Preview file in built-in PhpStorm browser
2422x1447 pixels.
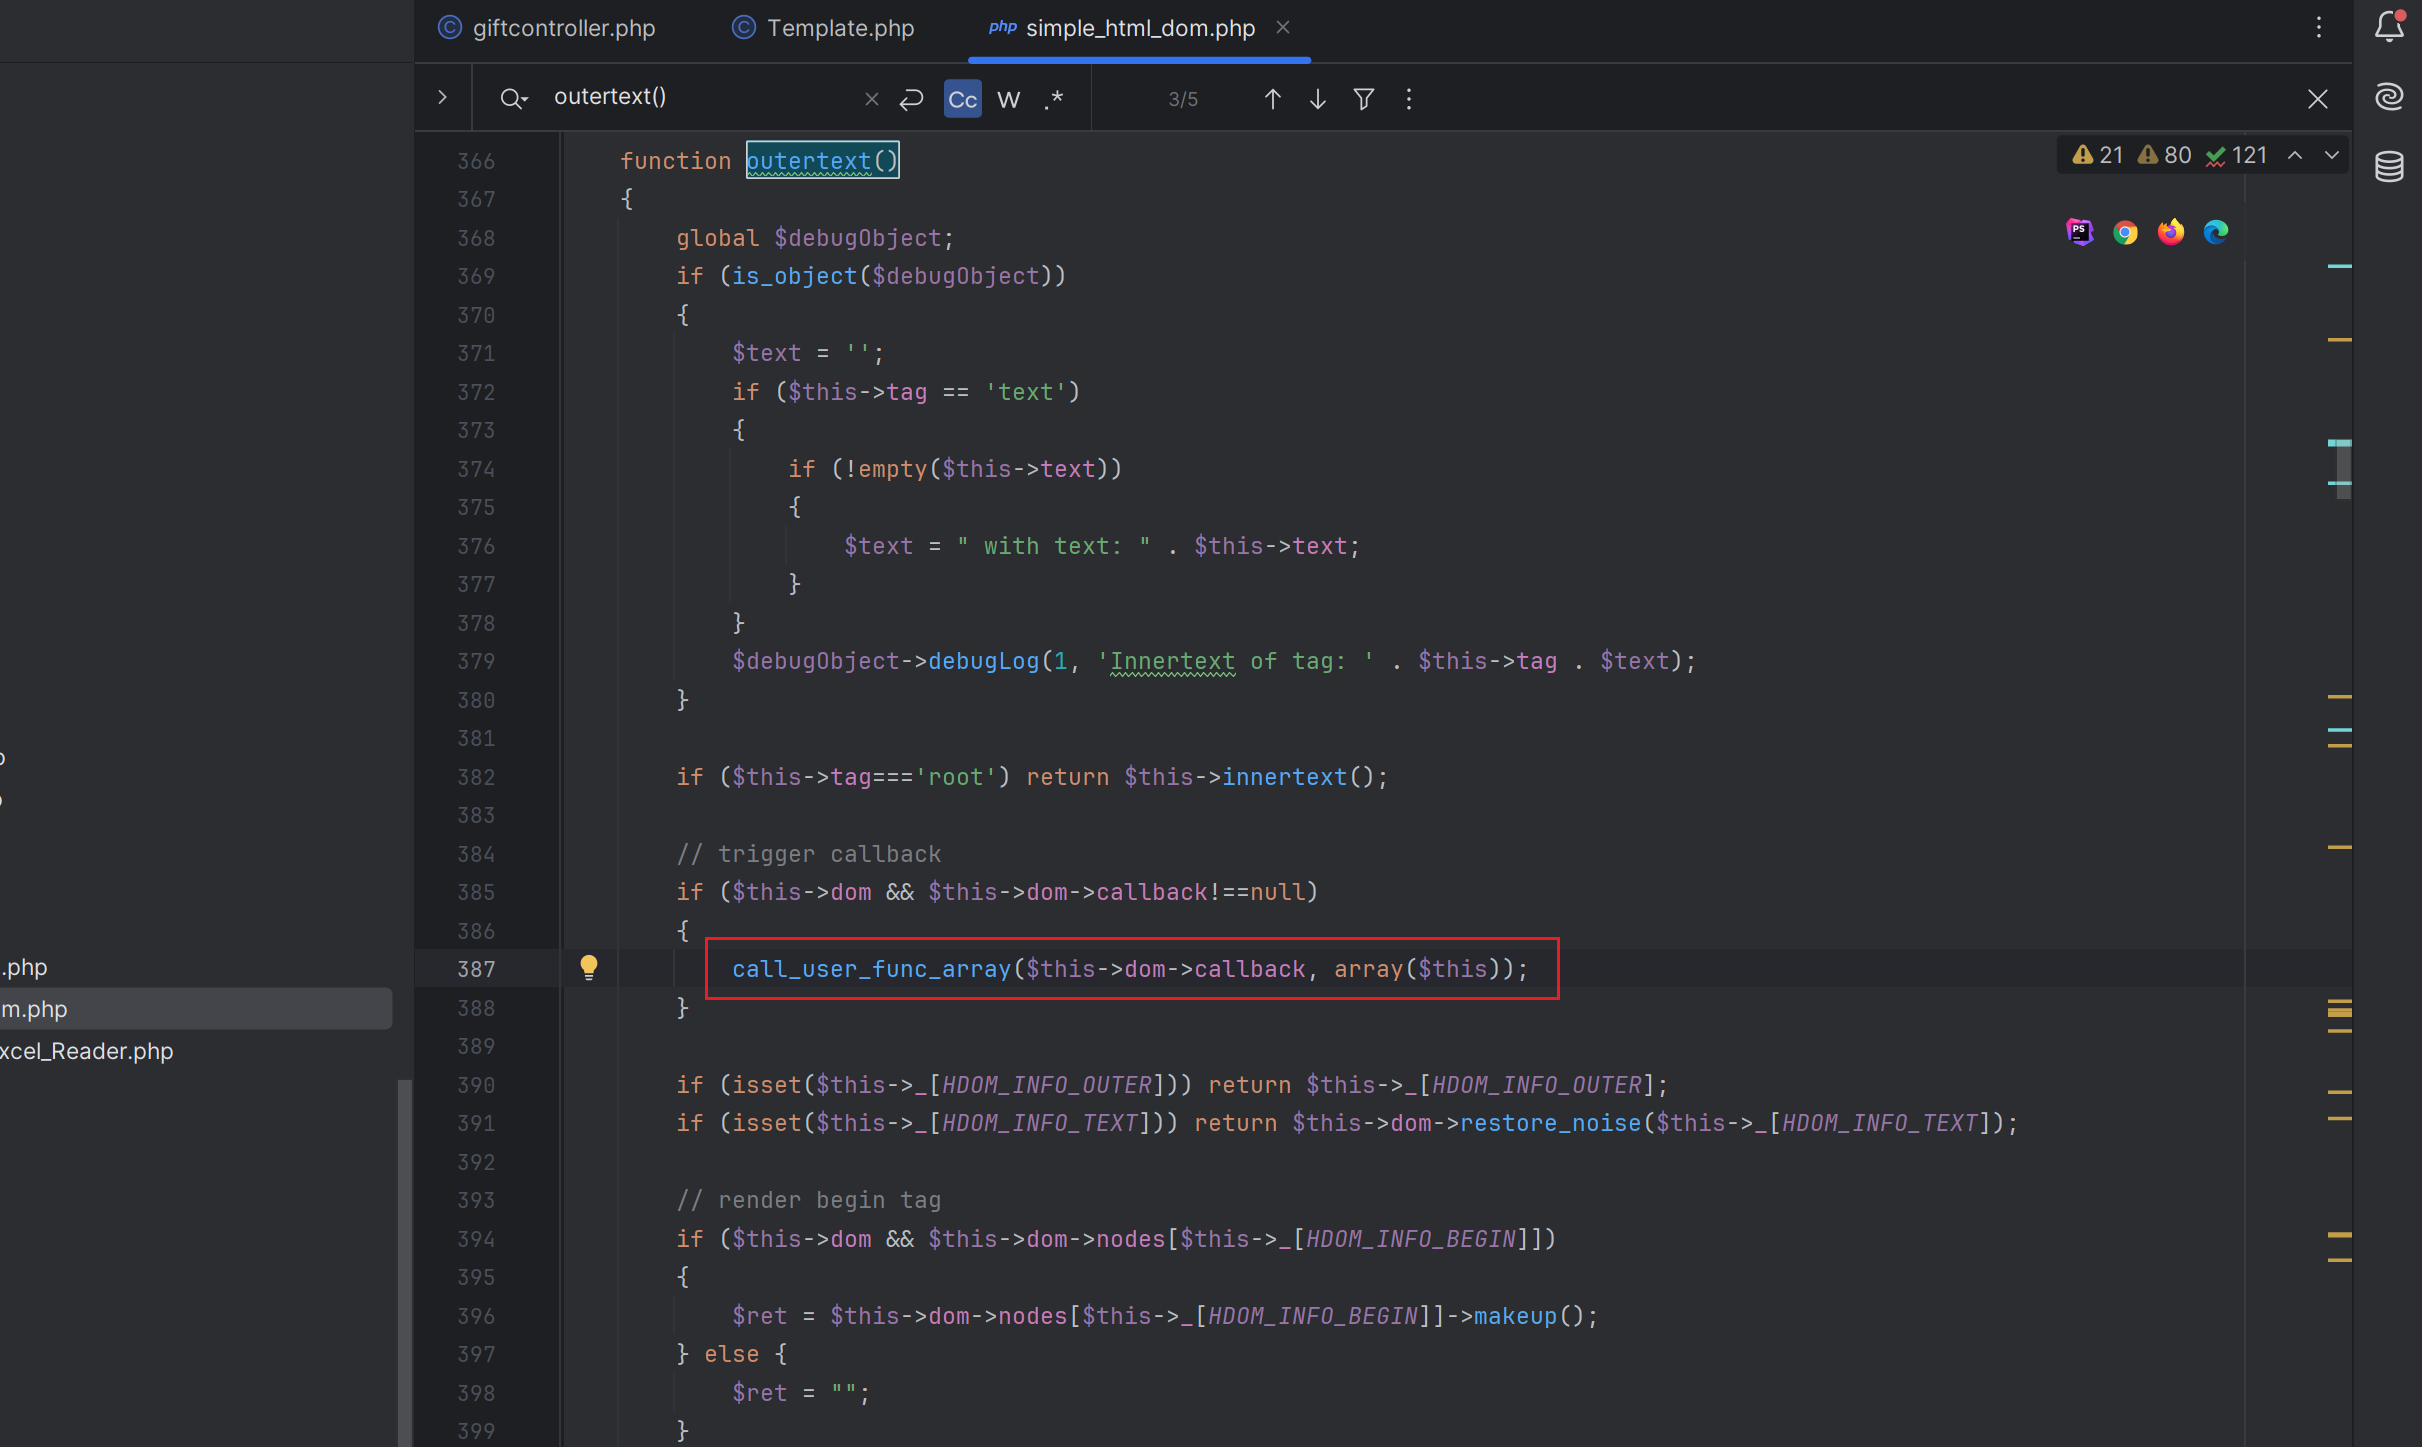[x=2080, y=232]
